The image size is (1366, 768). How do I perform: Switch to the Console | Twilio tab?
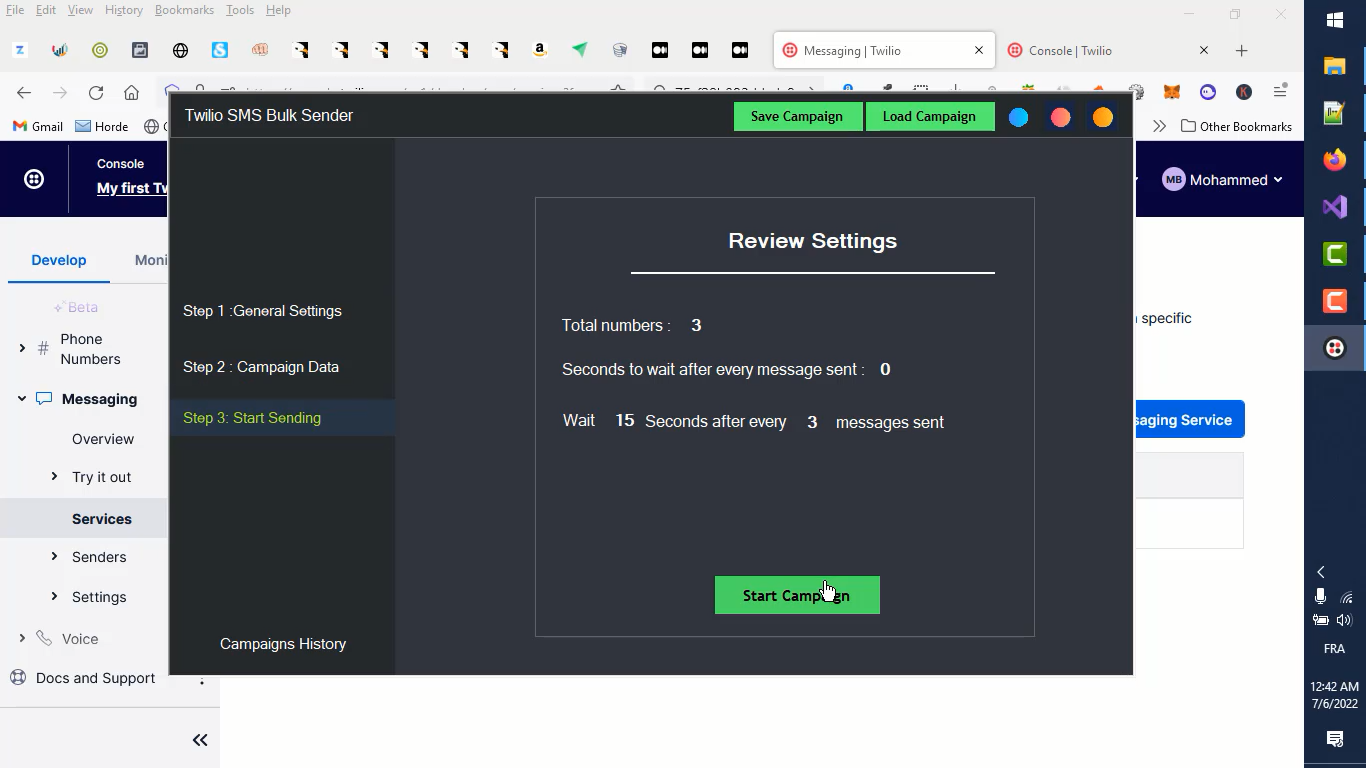pyautogui.click(x=1110, y=50)
